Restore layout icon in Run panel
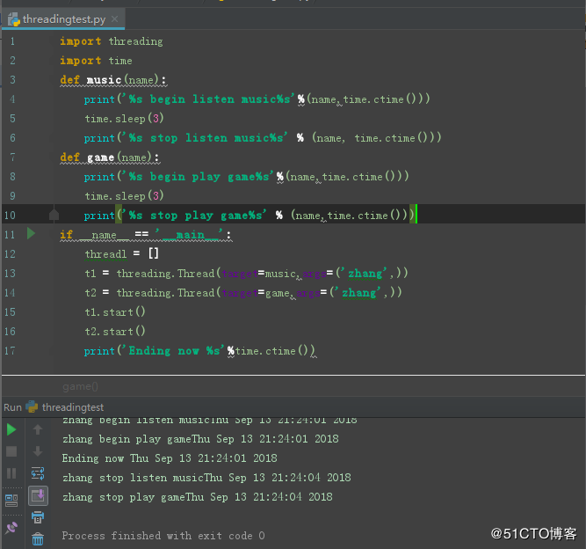This screenshot has height=549, width=586. 12,500
